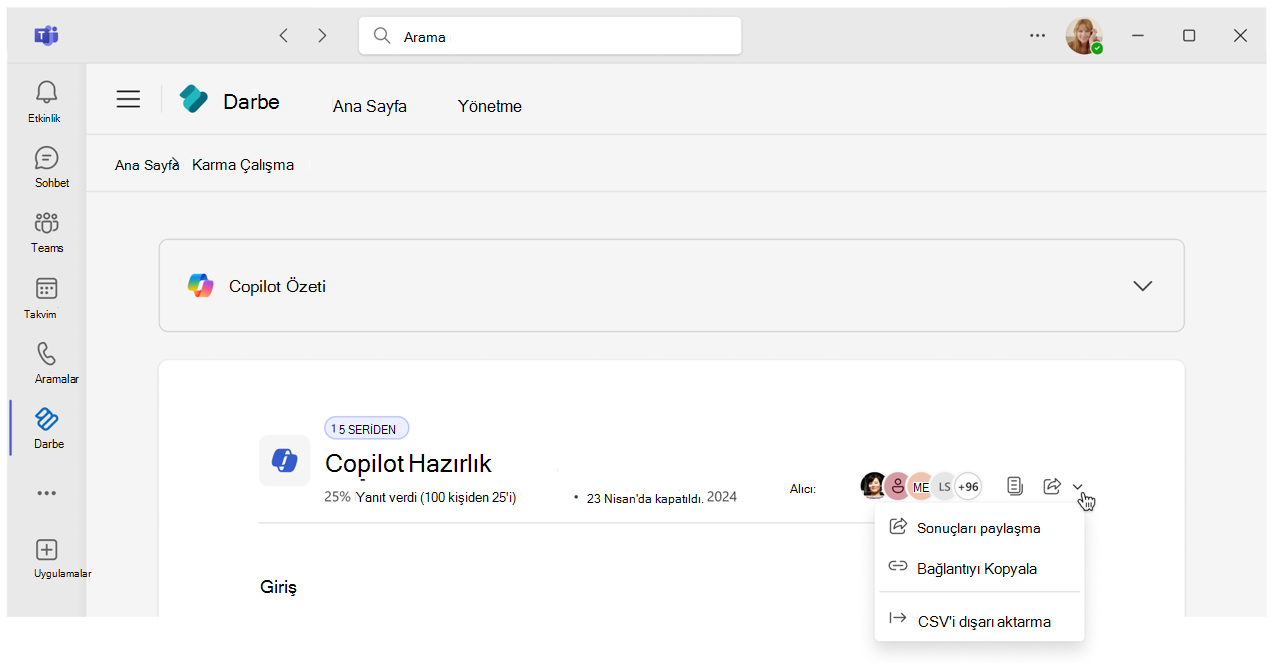Go to Teams in the sidebar
Screen dimensions: 1280x664
pyautogui.click(x=46, y=223)
